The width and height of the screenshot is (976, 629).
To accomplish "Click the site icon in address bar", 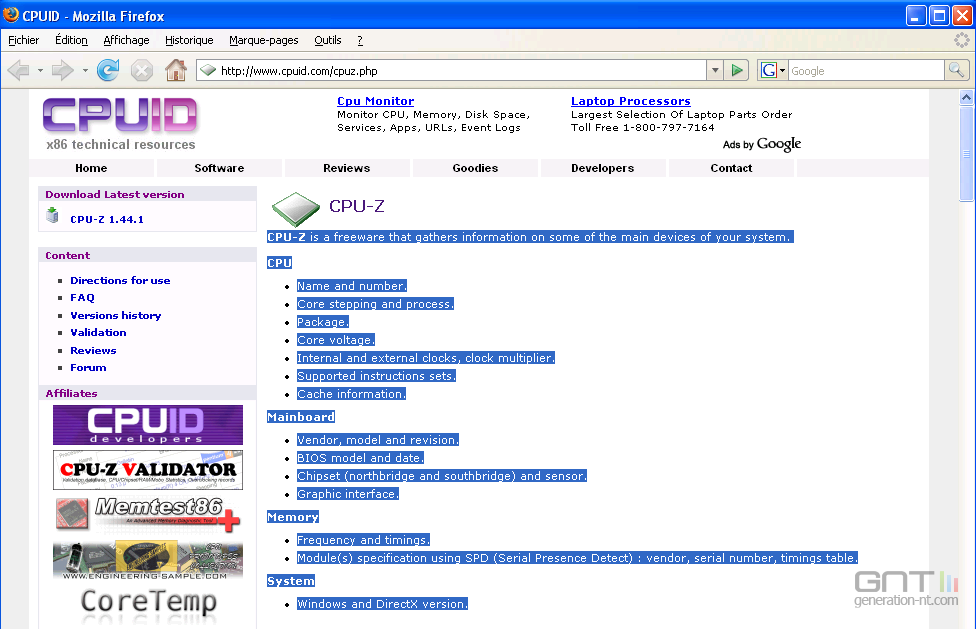I will [x=208, y=70].
